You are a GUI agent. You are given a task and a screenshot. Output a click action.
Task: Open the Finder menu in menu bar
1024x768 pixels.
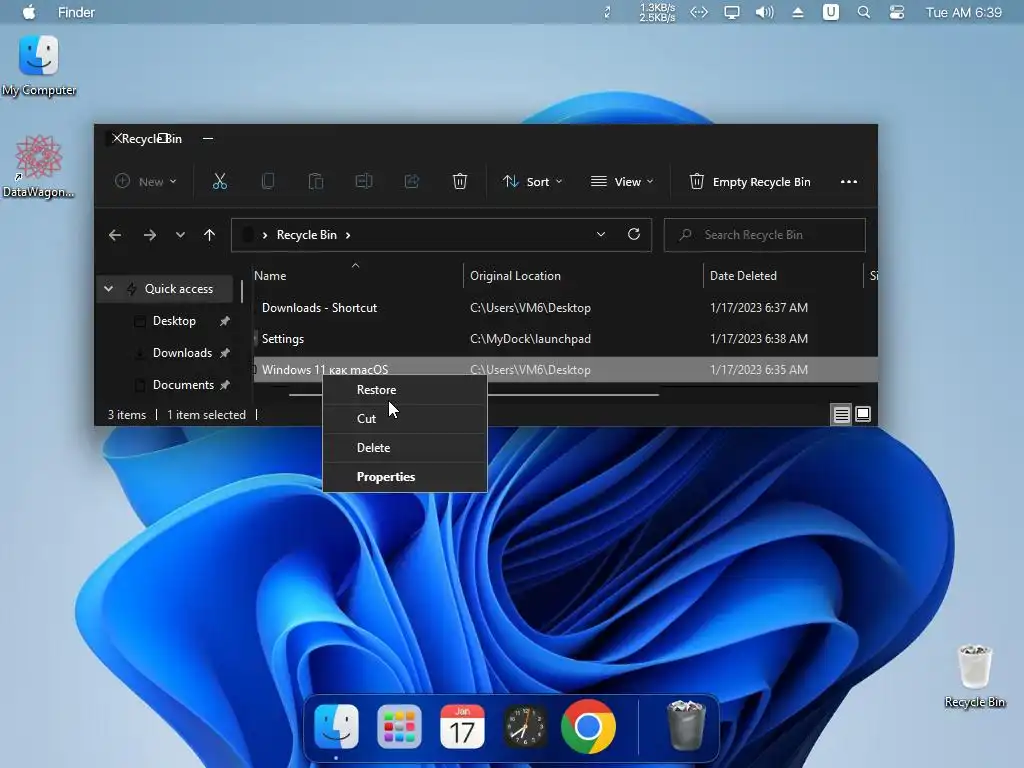76,12
